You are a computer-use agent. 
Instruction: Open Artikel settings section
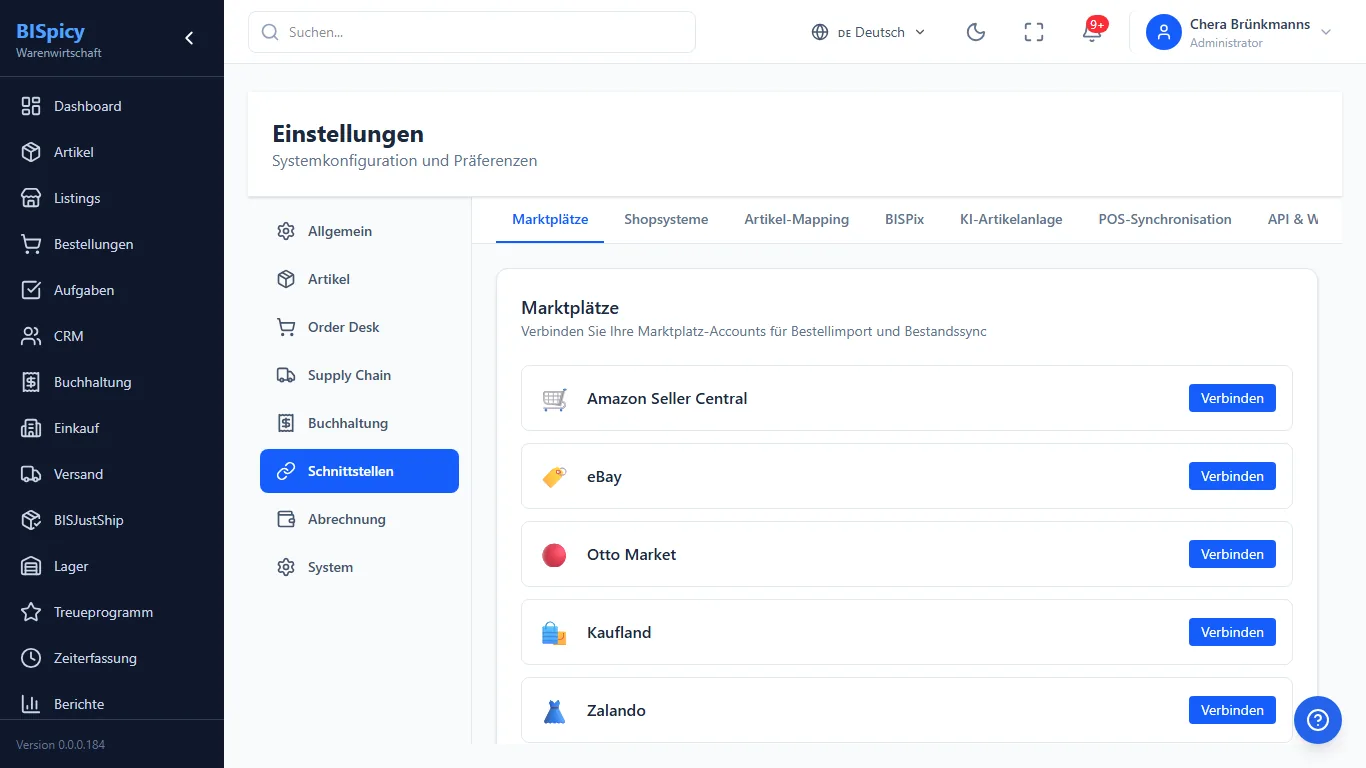pos(359,279)
